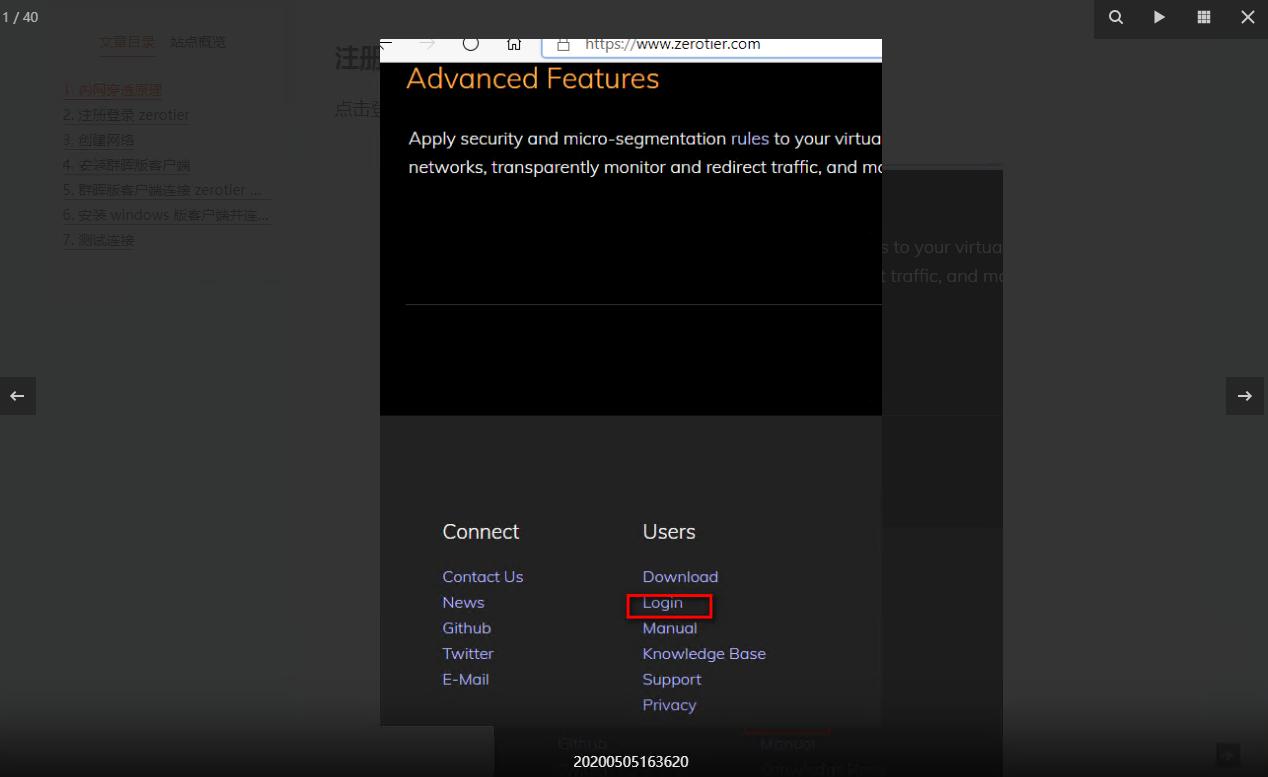
Task: Click the 'Connect' column heading
Action: pyautogui.click(x=481, y=532)
